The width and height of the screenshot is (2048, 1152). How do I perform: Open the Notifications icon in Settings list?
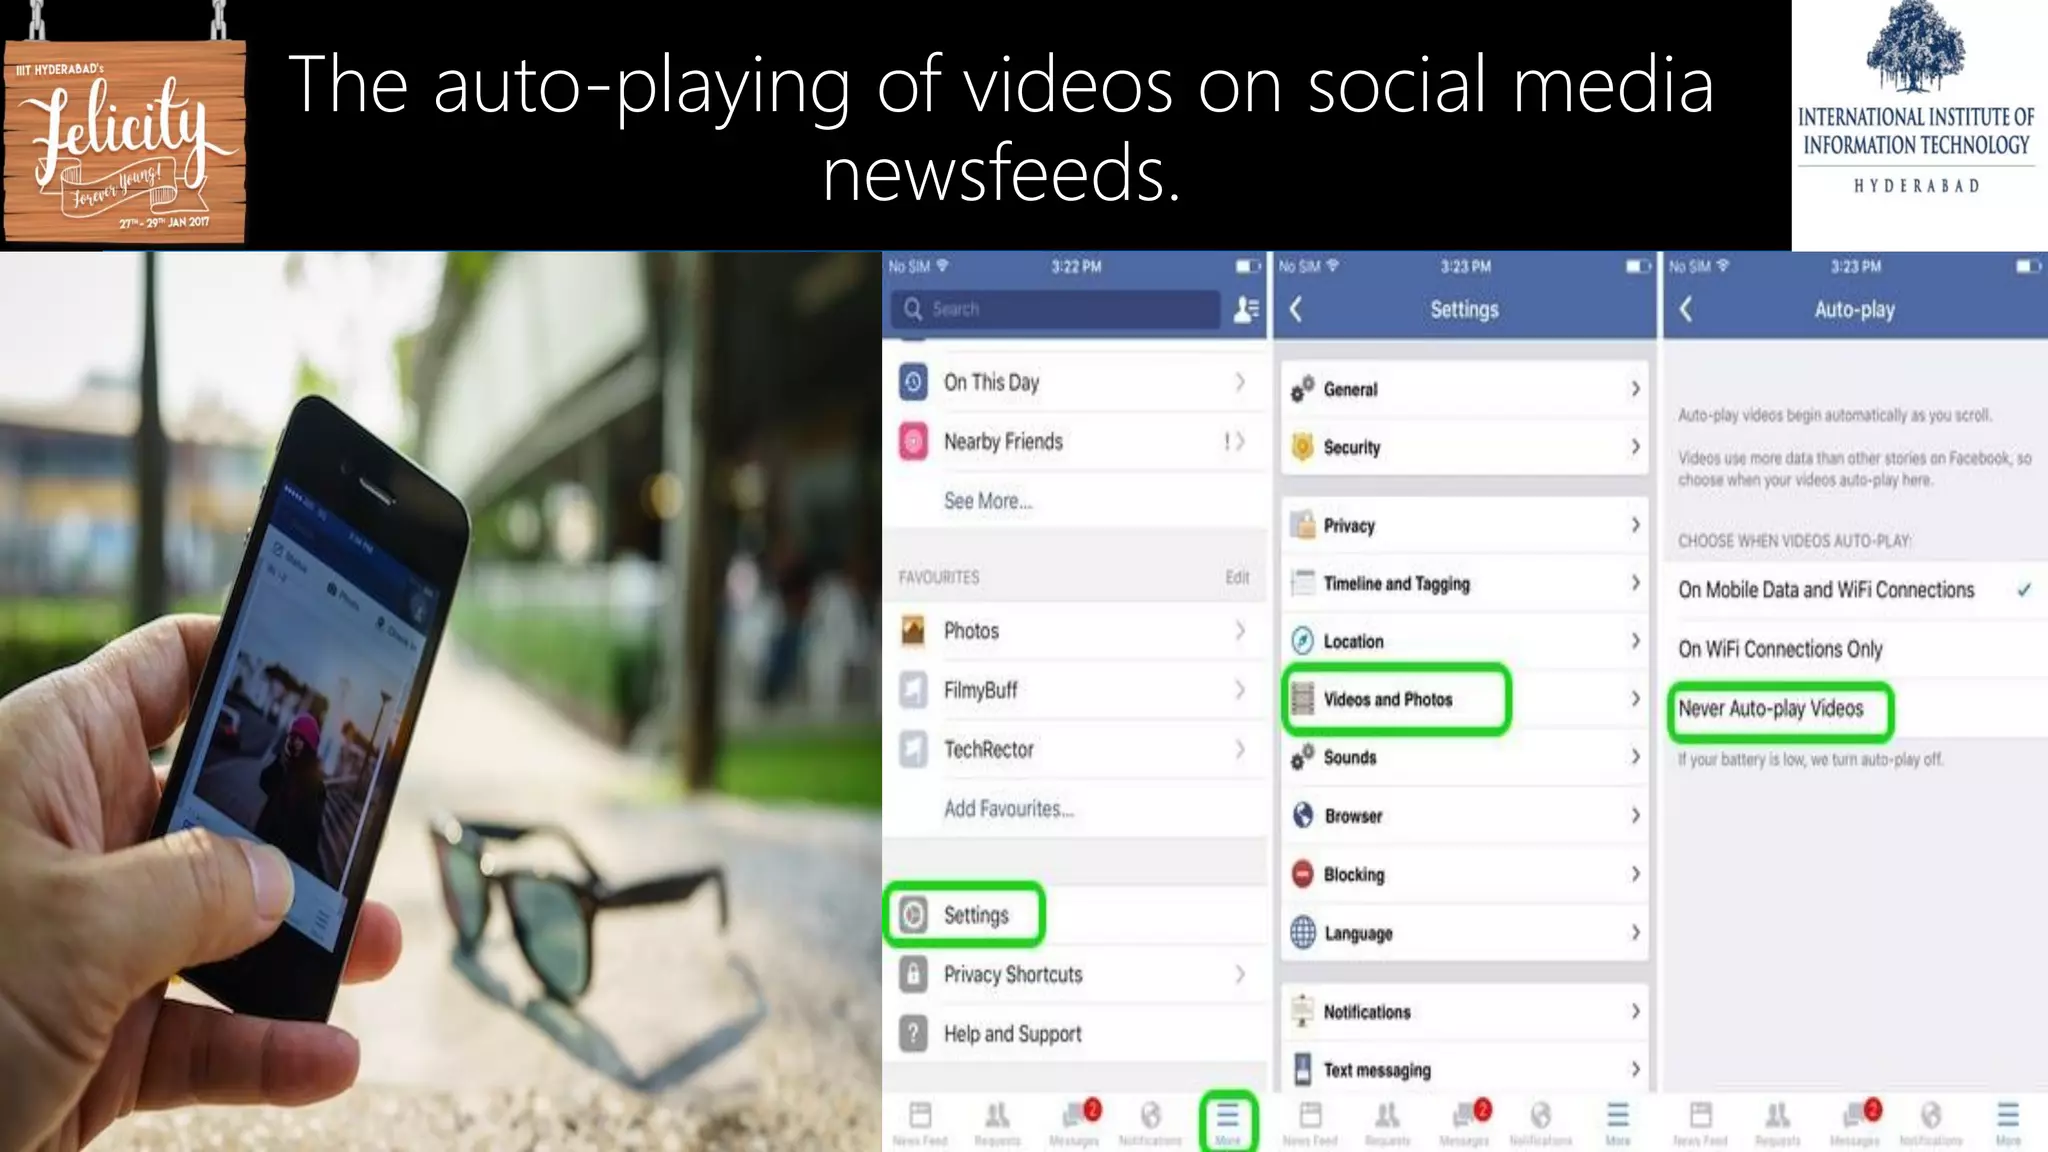[1302, 1012]
